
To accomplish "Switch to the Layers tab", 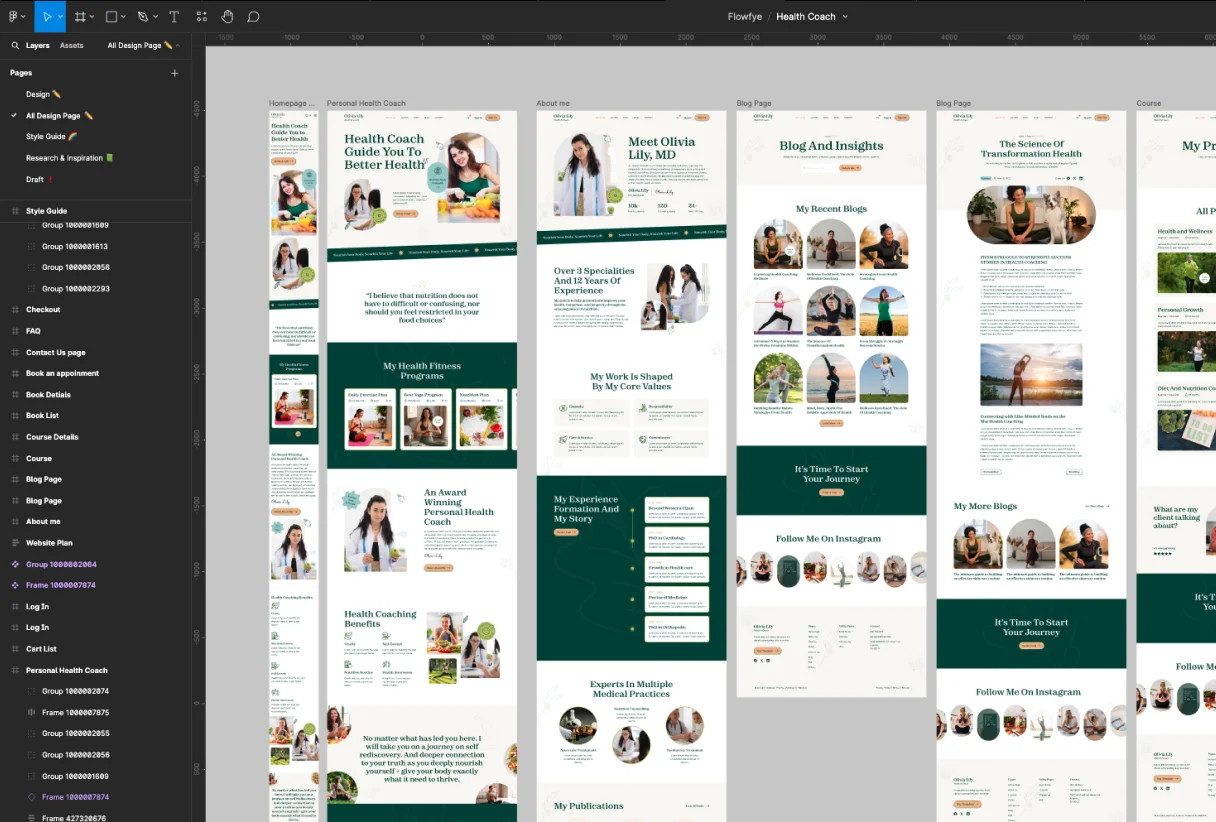I will pyautogui.click(x=37, y=46).
